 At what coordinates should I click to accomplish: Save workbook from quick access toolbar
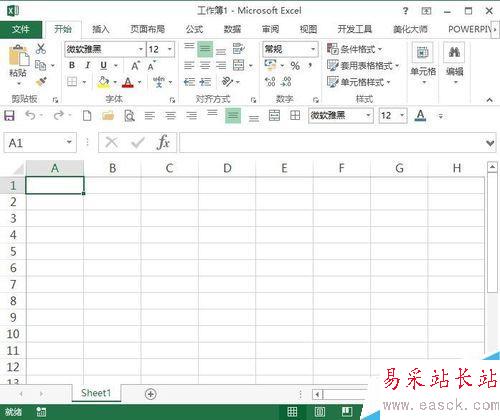tap(9, 116)
